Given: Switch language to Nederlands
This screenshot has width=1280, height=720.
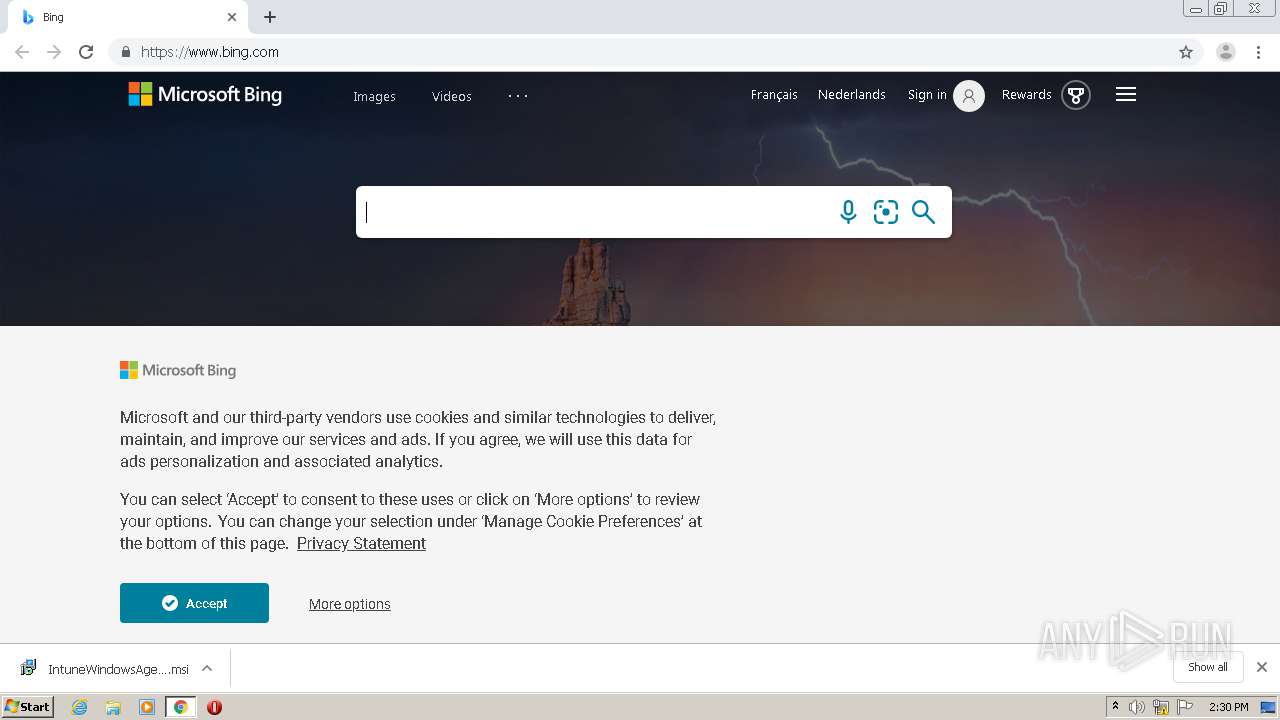Looking at the screenshot, I should coord(852,94).
